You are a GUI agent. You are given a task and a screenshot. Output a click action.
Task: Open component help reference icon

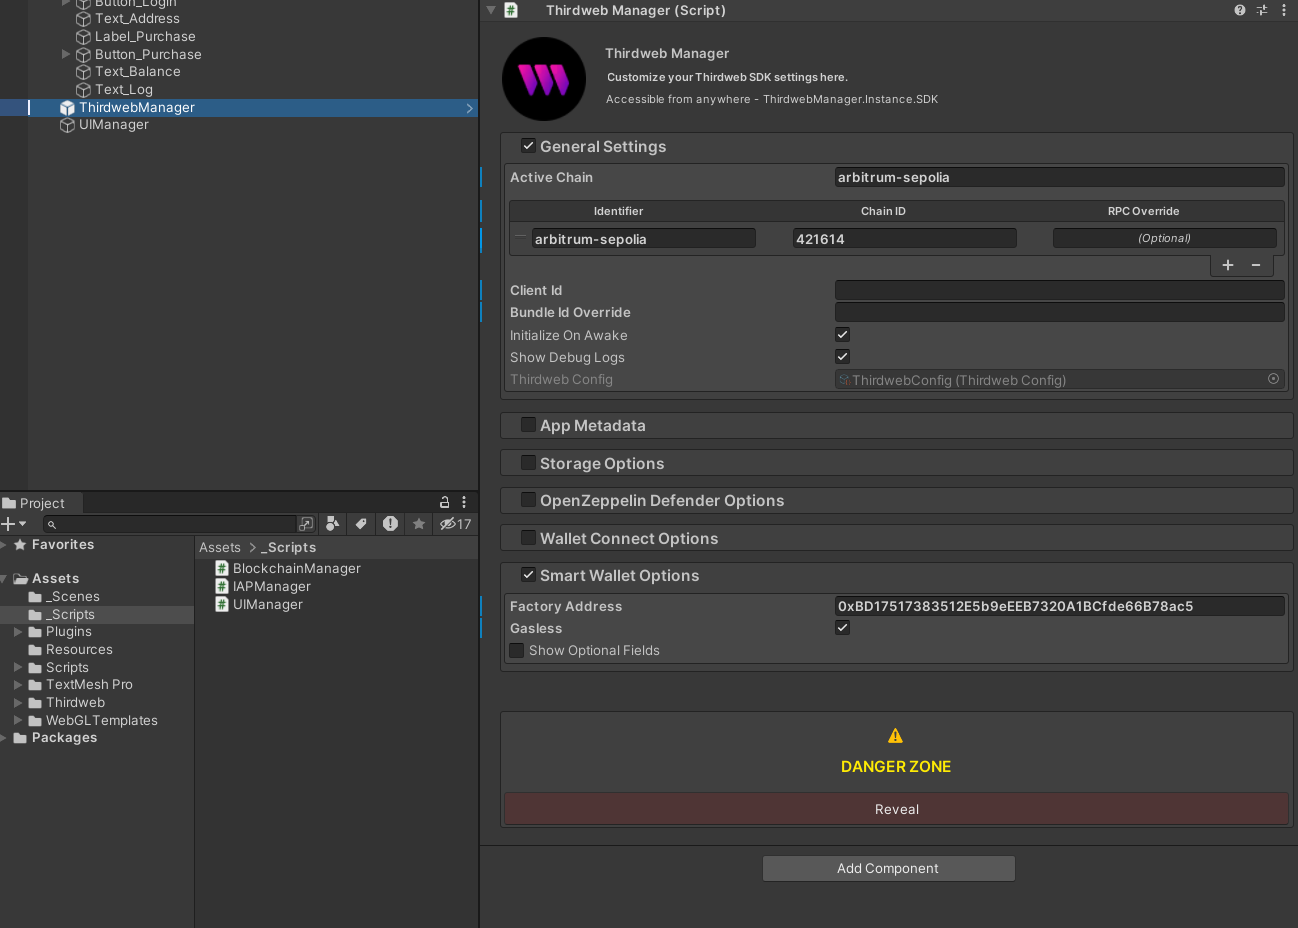pos(1240,10)
